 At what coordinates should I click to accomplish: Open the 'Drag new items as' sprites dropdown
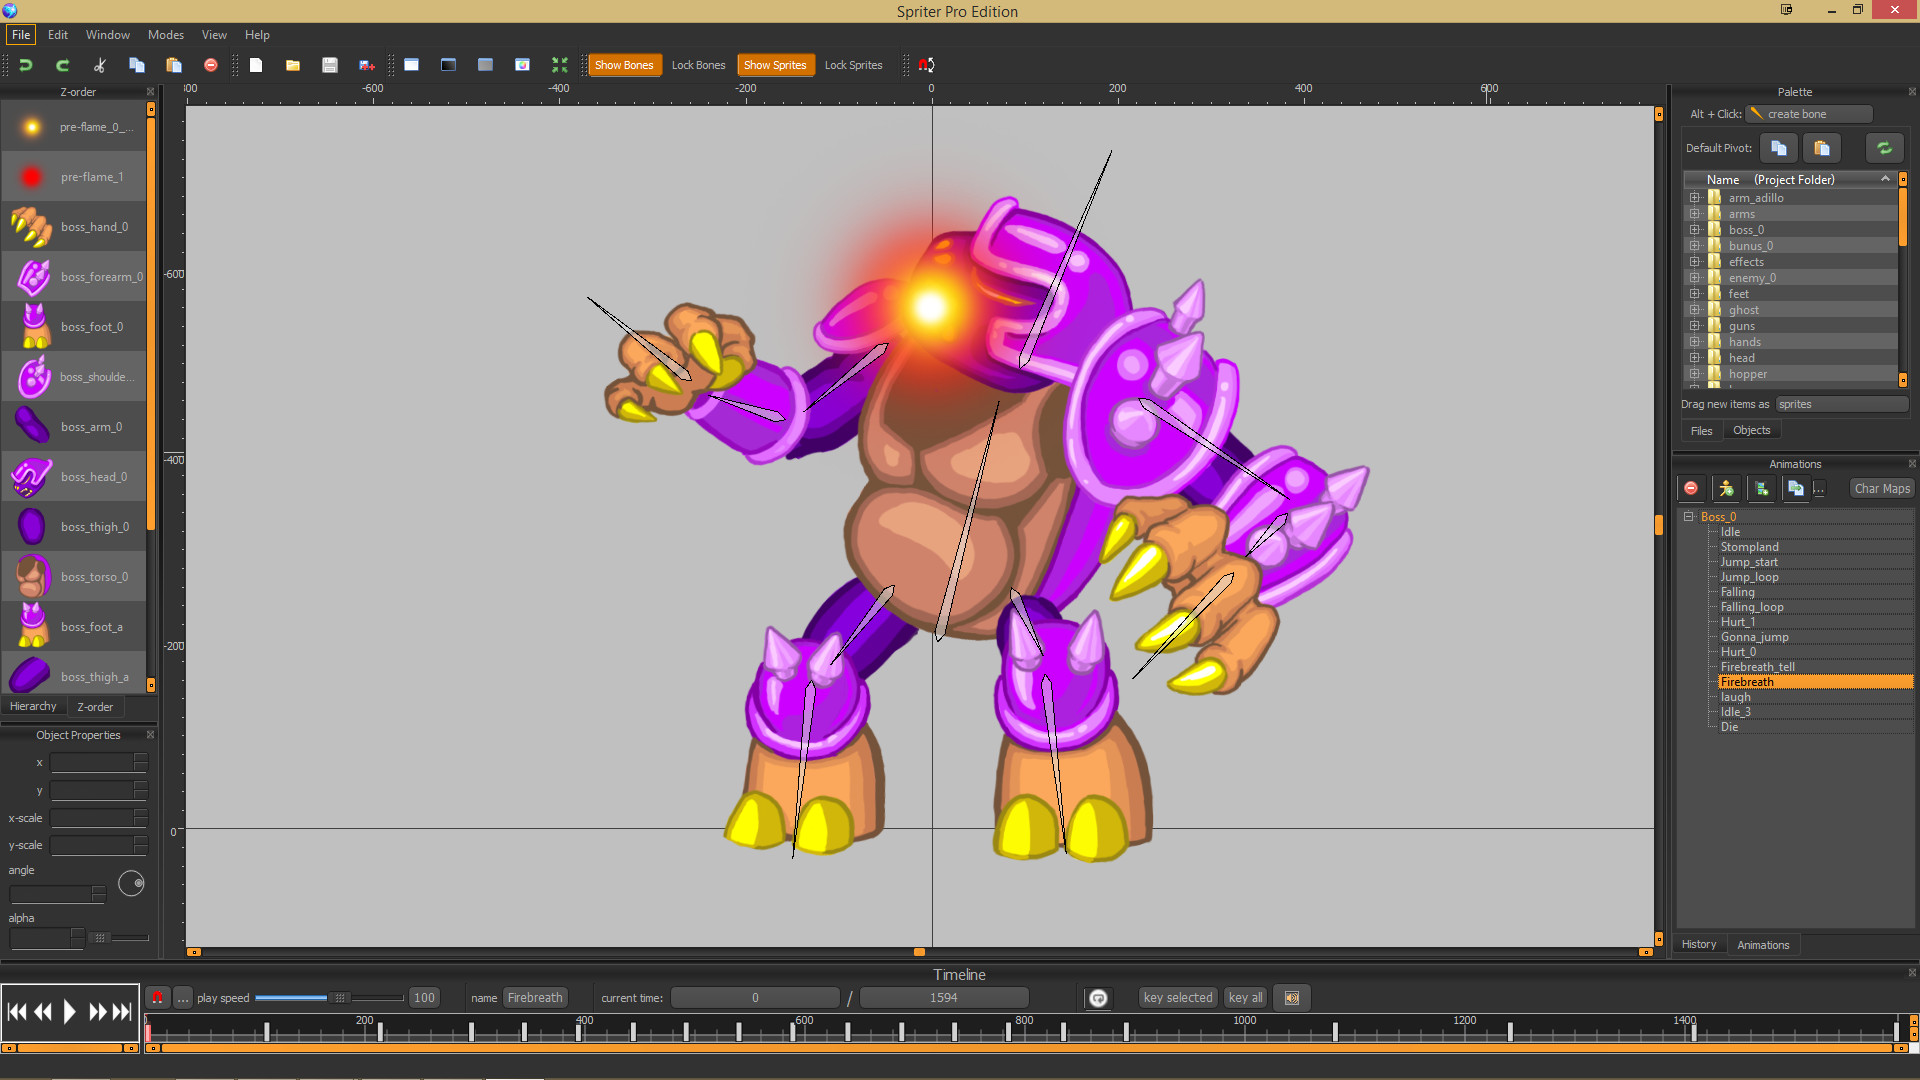[1841, 403]
